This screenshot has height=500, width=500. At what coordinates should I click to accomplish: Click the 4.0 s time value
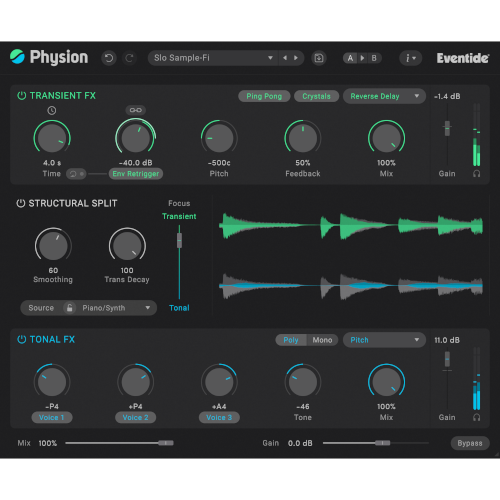[x=52, y=163]
